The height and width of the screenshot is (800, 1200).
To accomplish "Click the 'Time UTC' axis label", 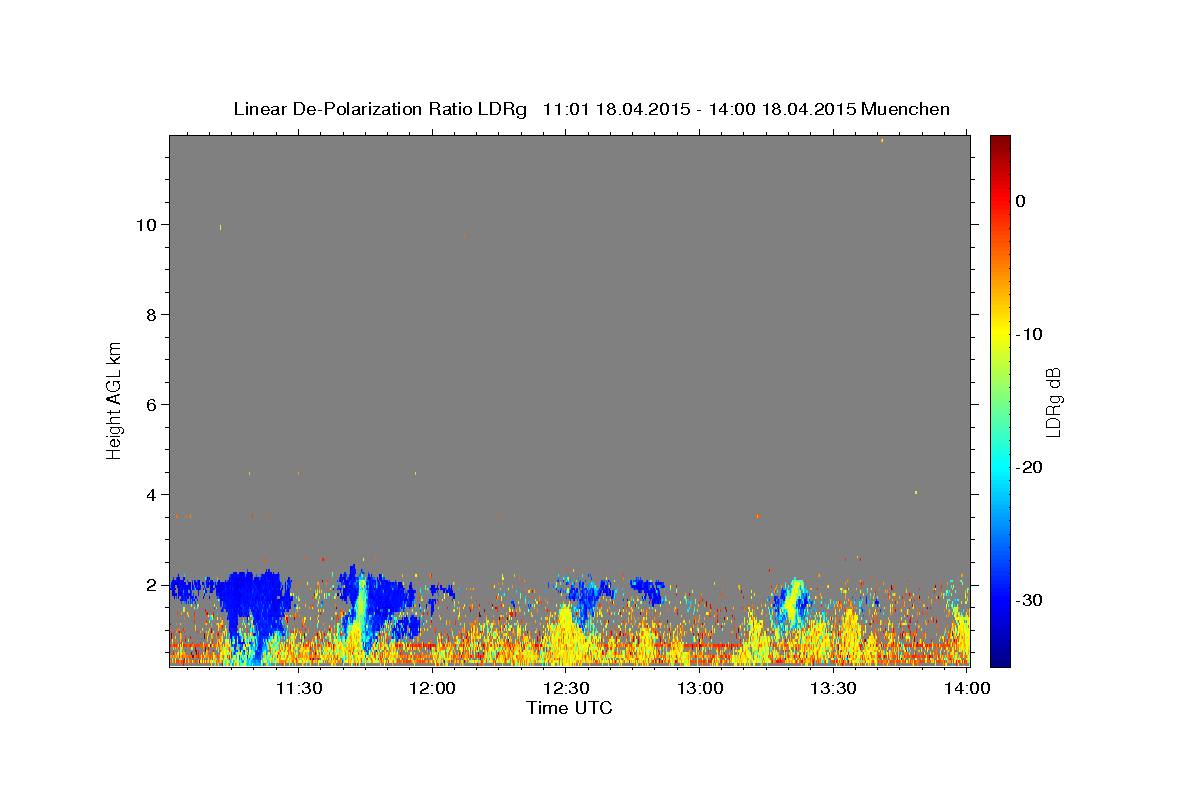I will point(569,708).
